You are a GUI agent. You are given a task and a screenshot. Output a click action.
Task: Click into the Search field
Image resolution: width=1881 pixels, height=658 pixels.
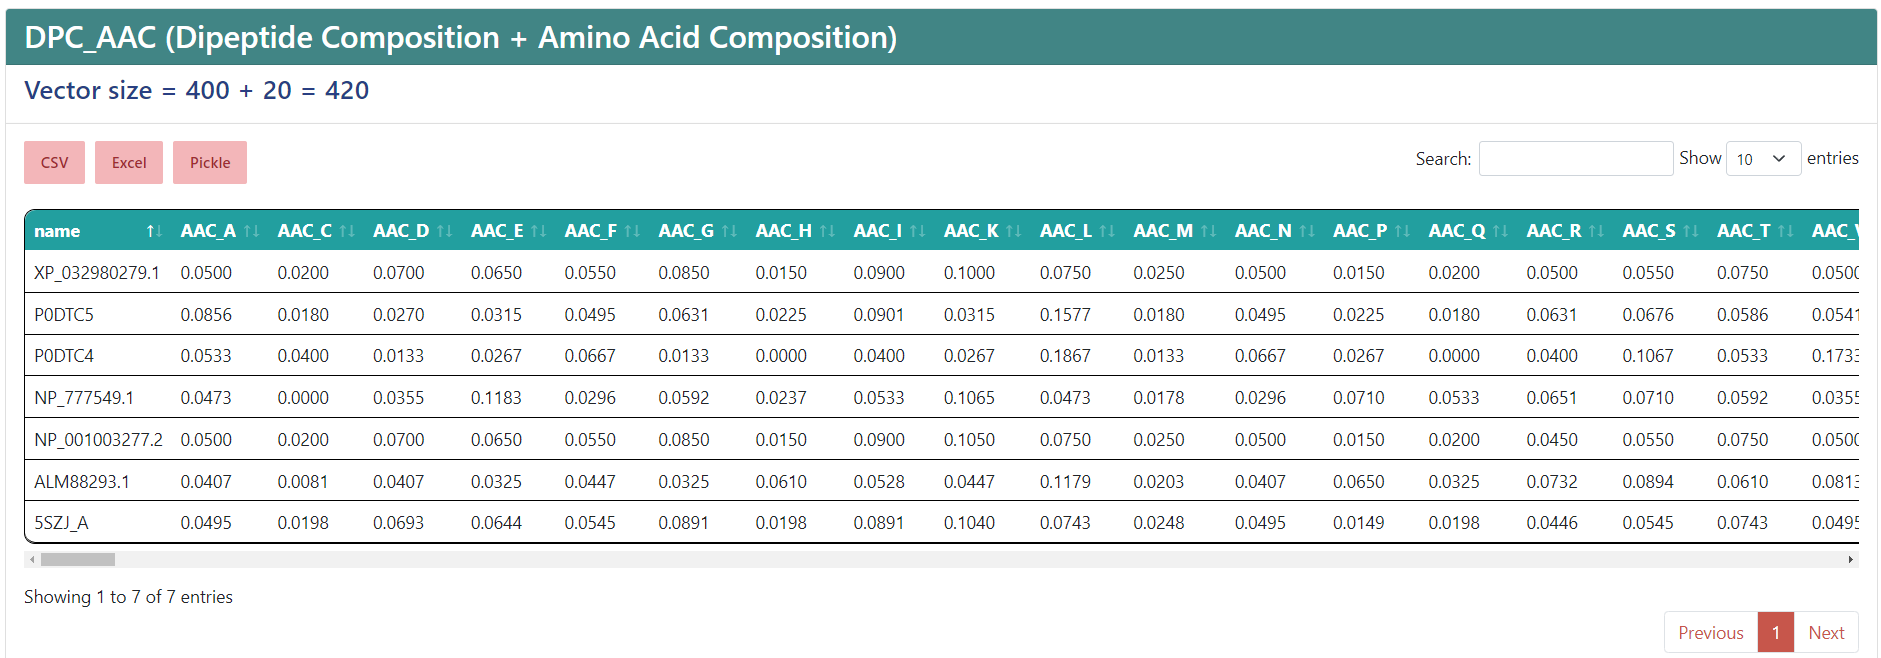[1575, 159]
